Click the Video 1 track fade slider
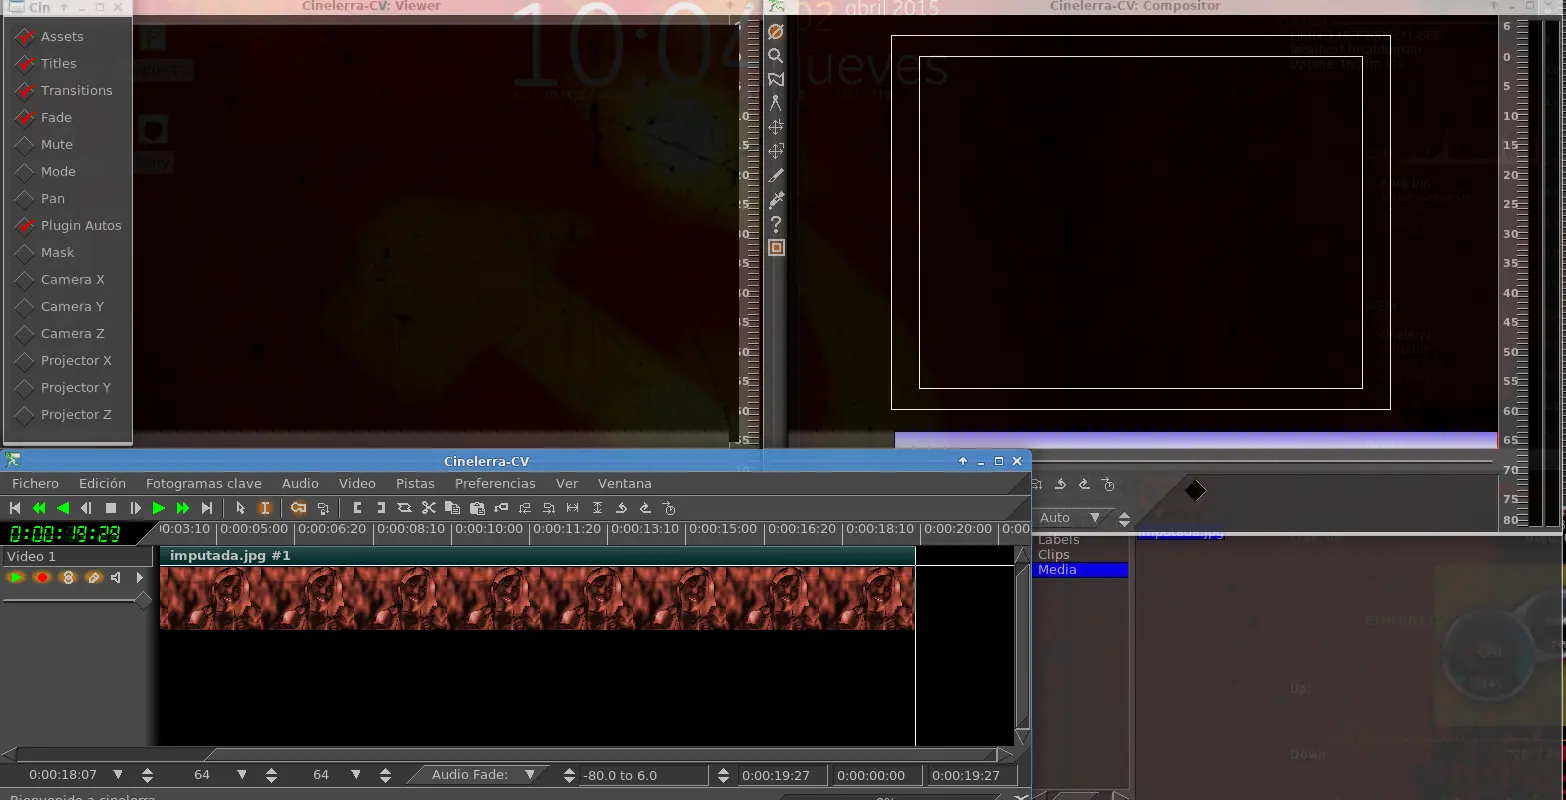1566x800 pixels. click(x=77, y=600)
